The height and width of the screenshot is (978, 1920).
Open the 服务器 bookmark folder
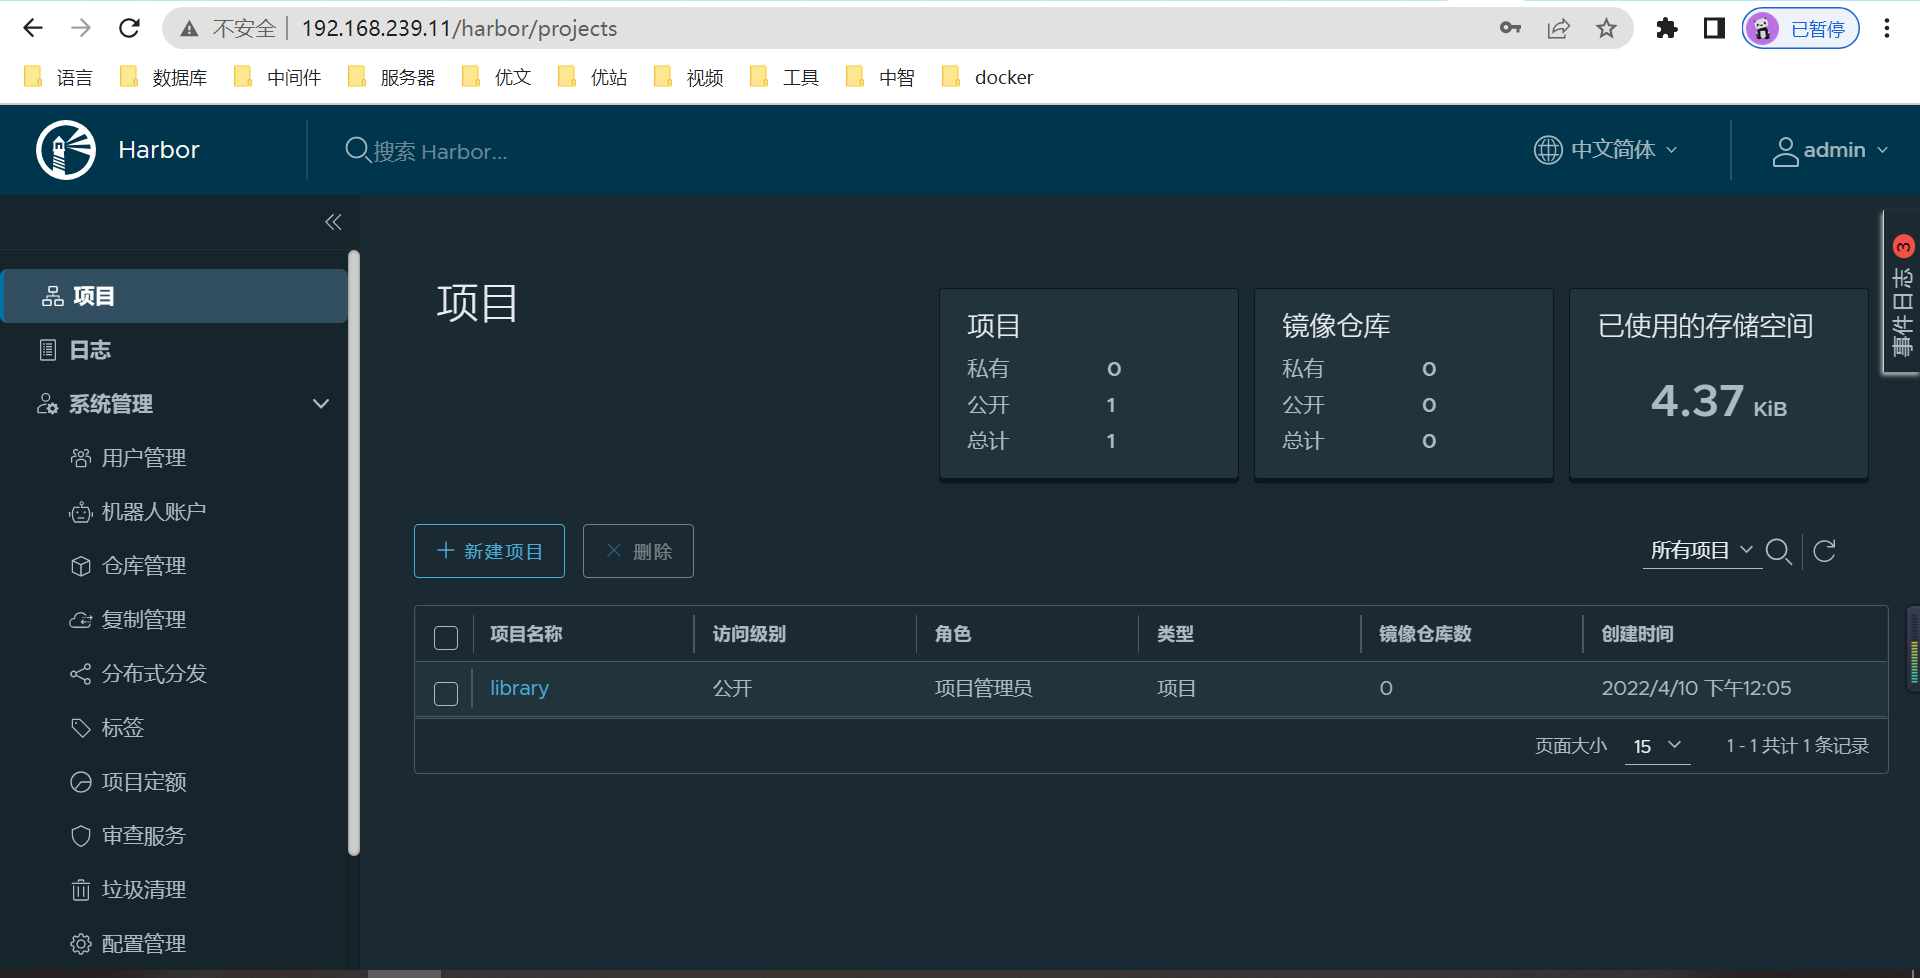pyautogui.click(x=392, y=77)
